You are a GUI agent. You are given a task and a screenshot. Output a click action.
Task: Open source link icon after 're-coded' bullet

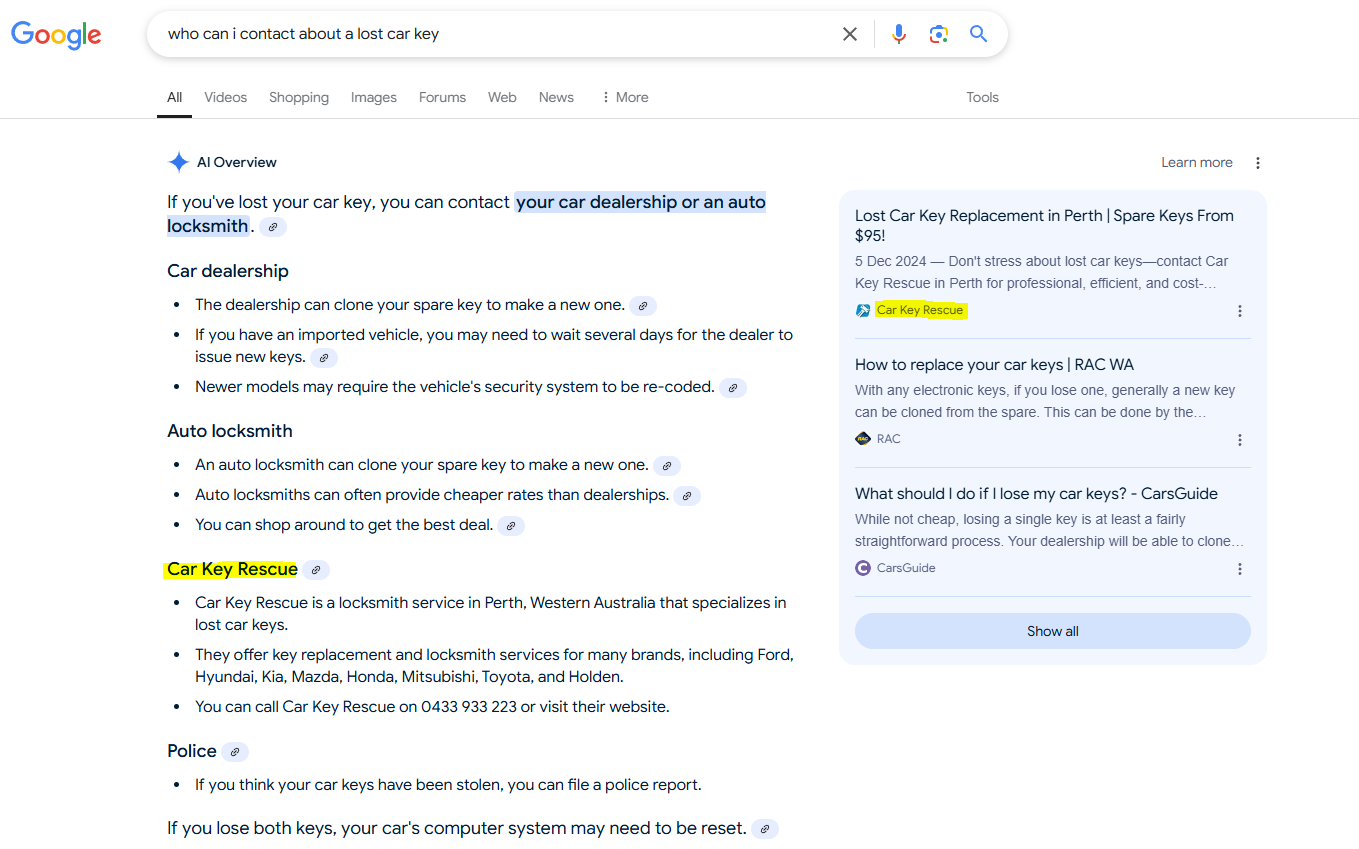(733, 388)
